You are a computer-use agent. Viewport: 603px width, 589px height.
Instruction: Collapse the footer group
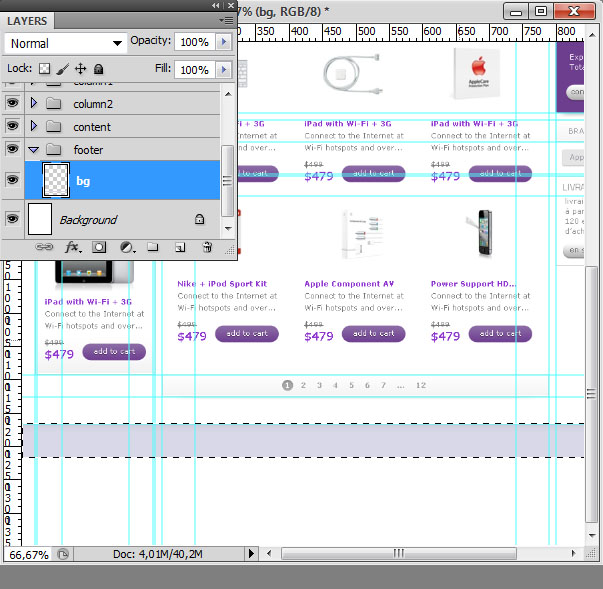[x=34, y=150]
